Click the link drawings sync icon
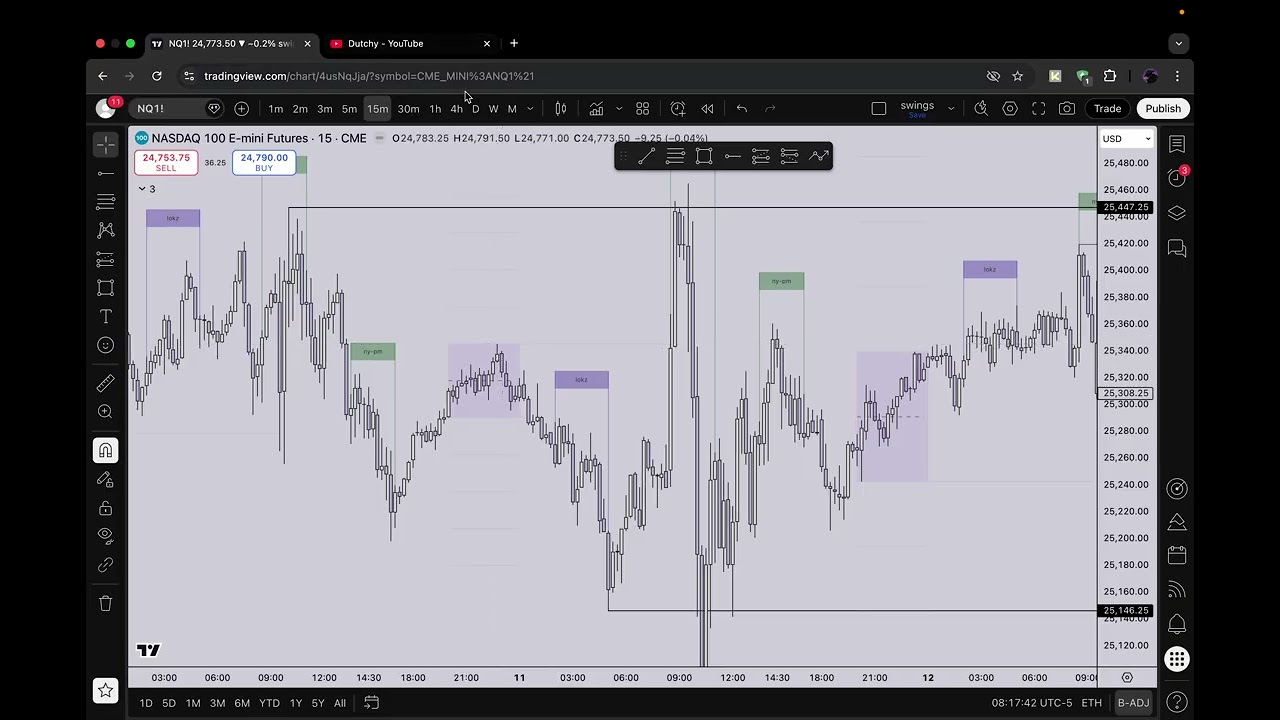The image size is (1280, 720). [105, 565]
